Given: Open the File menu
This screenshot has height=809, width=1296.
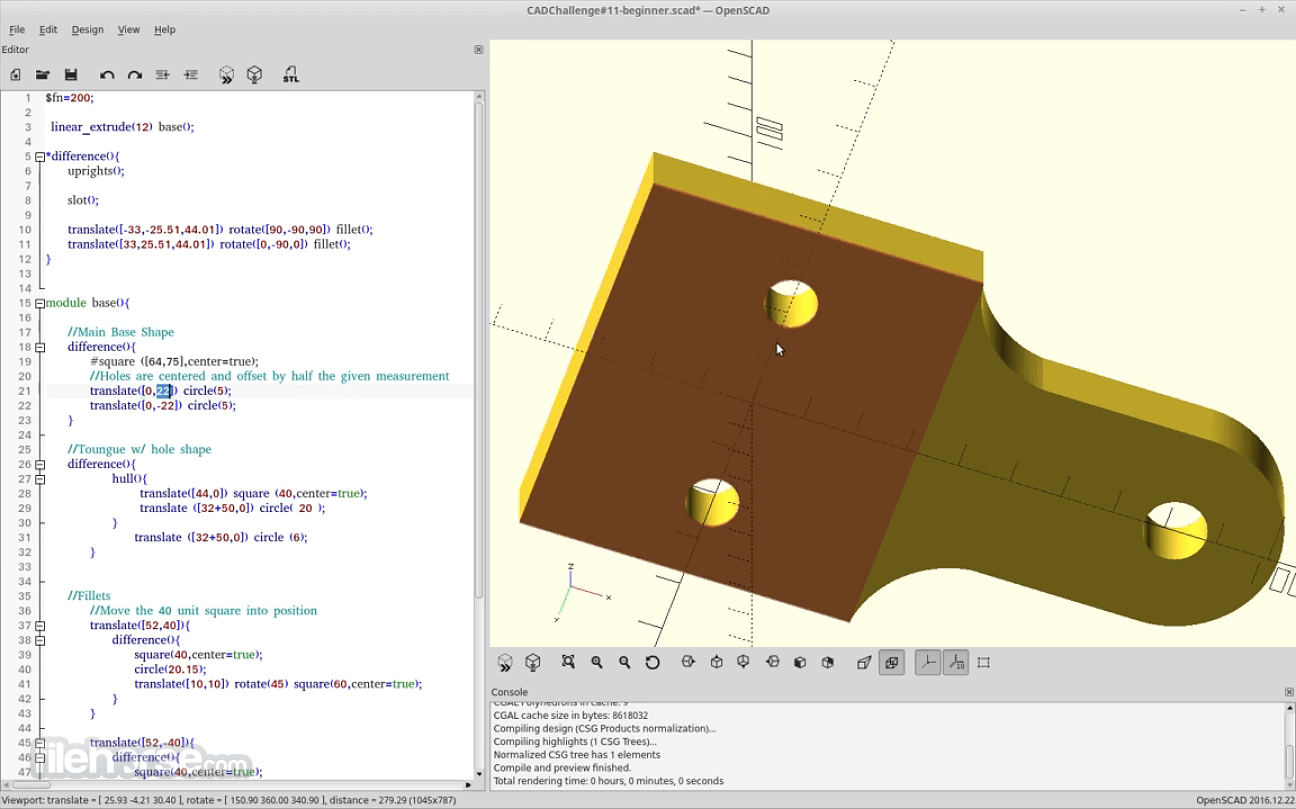Looking at the screenshot, I should [x=17, y=30].
